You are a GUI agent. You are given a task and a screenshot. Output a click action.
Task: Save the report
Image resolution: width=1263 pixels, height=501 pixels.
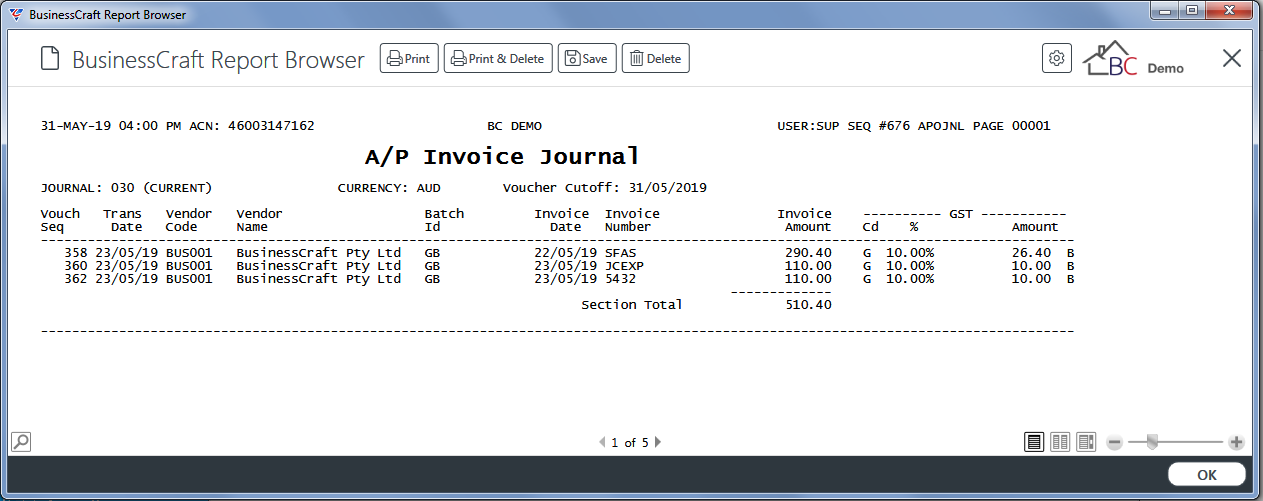pos(587,58)
